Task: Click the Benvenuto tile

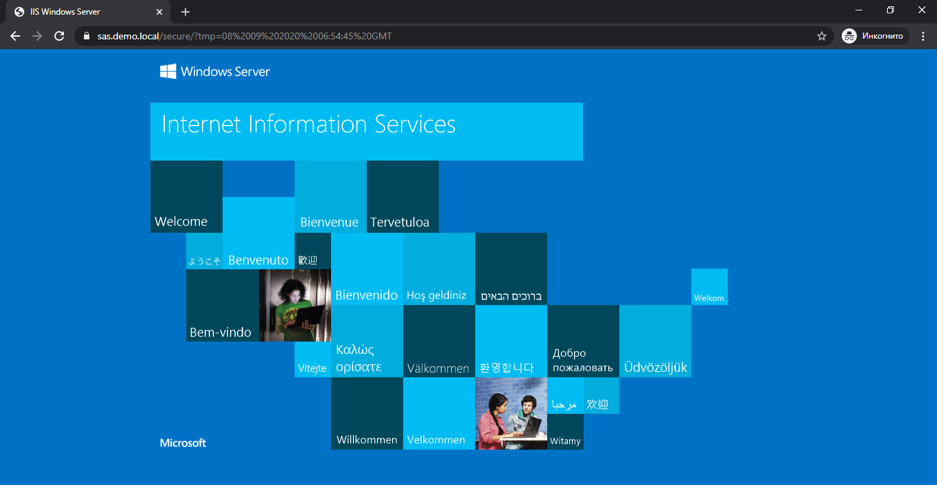Action: click(x=258, y=233)
